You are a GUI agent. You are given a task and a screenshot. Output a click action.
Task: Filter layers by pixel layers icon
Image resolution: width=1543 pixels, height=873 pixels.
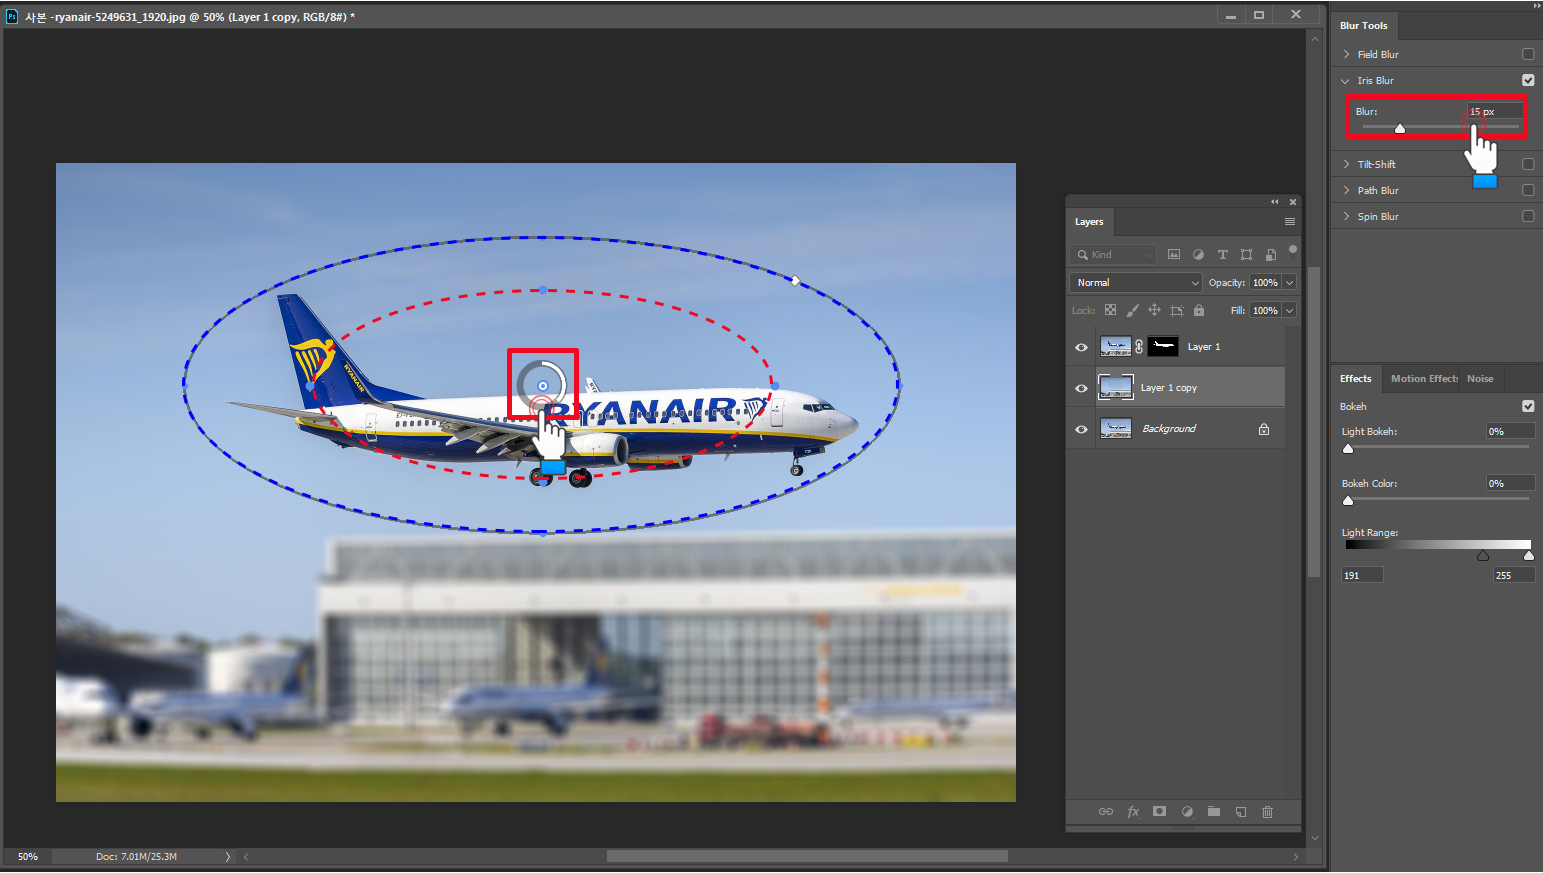[x=1174, y=255]
